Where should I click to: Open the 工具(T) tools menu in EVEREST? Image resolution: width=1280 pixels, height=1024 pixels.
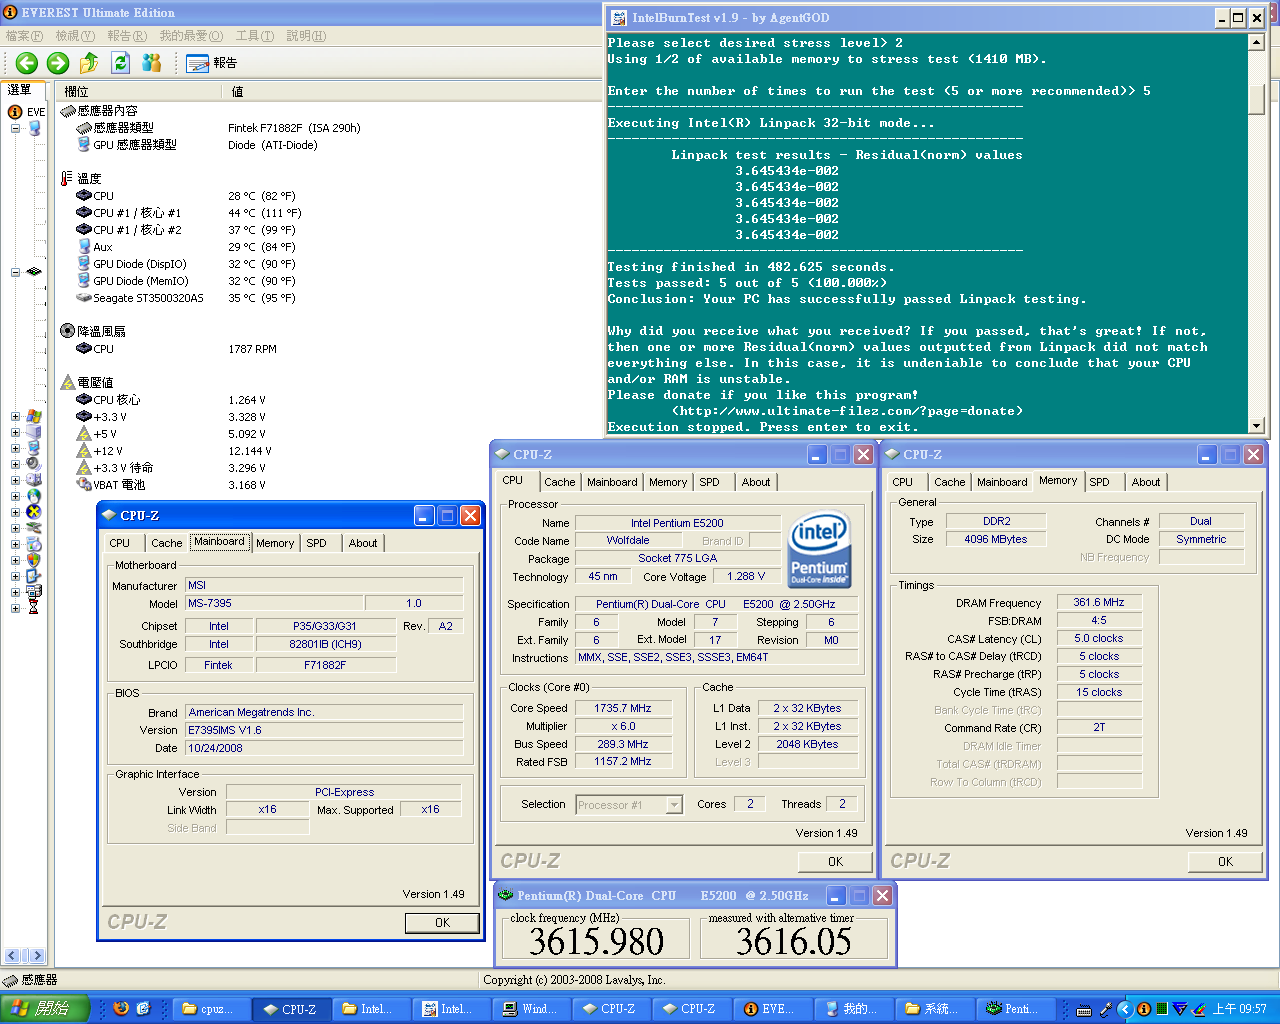(254, 36)
